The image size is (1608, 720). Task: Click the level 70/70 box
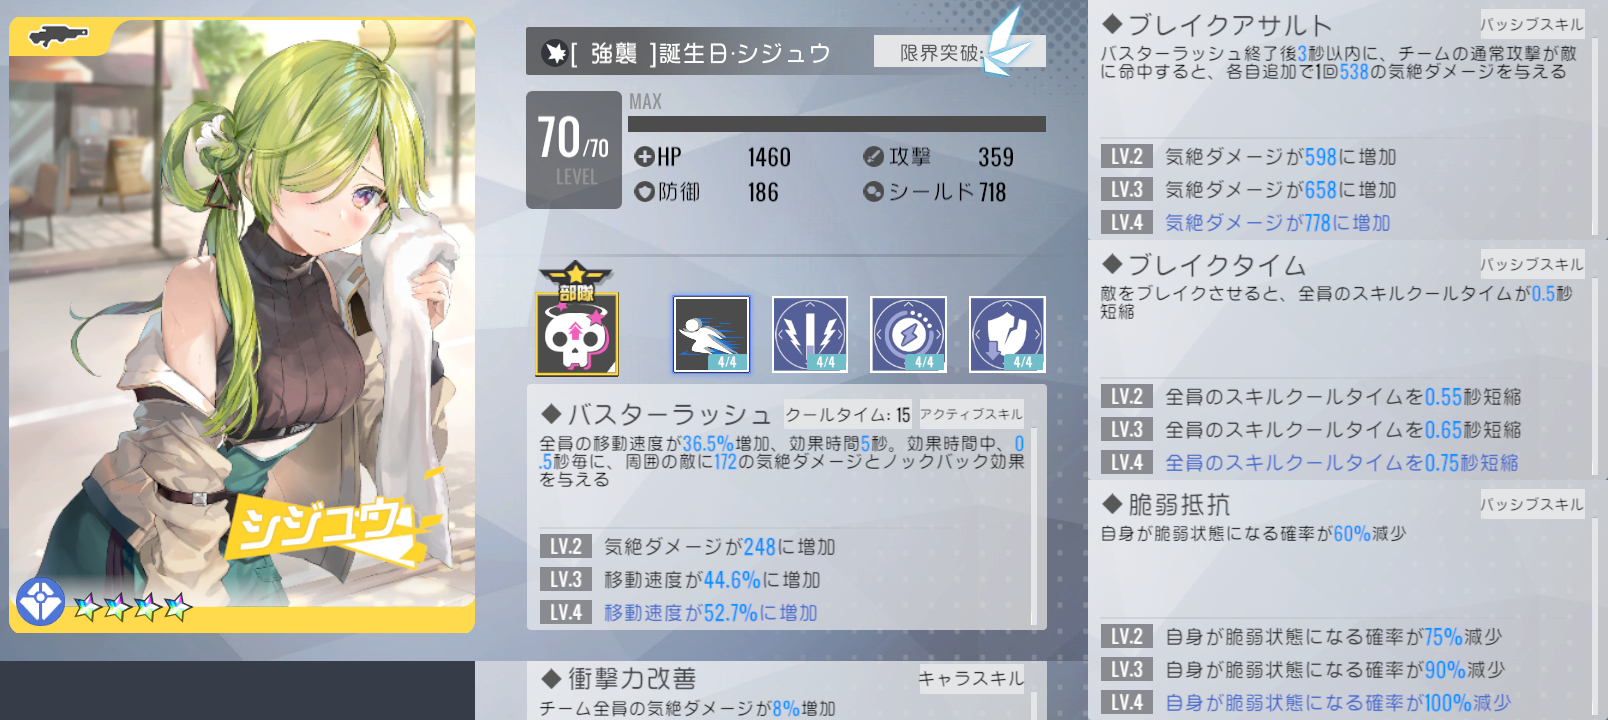(574, 150)
